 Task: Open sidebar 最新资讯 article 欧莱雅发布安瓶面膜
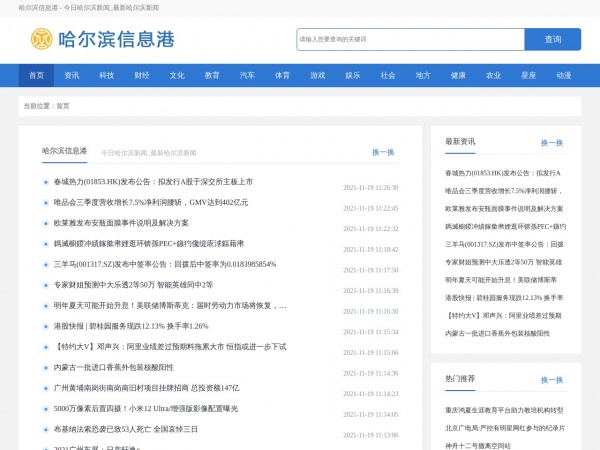(504, 209)
